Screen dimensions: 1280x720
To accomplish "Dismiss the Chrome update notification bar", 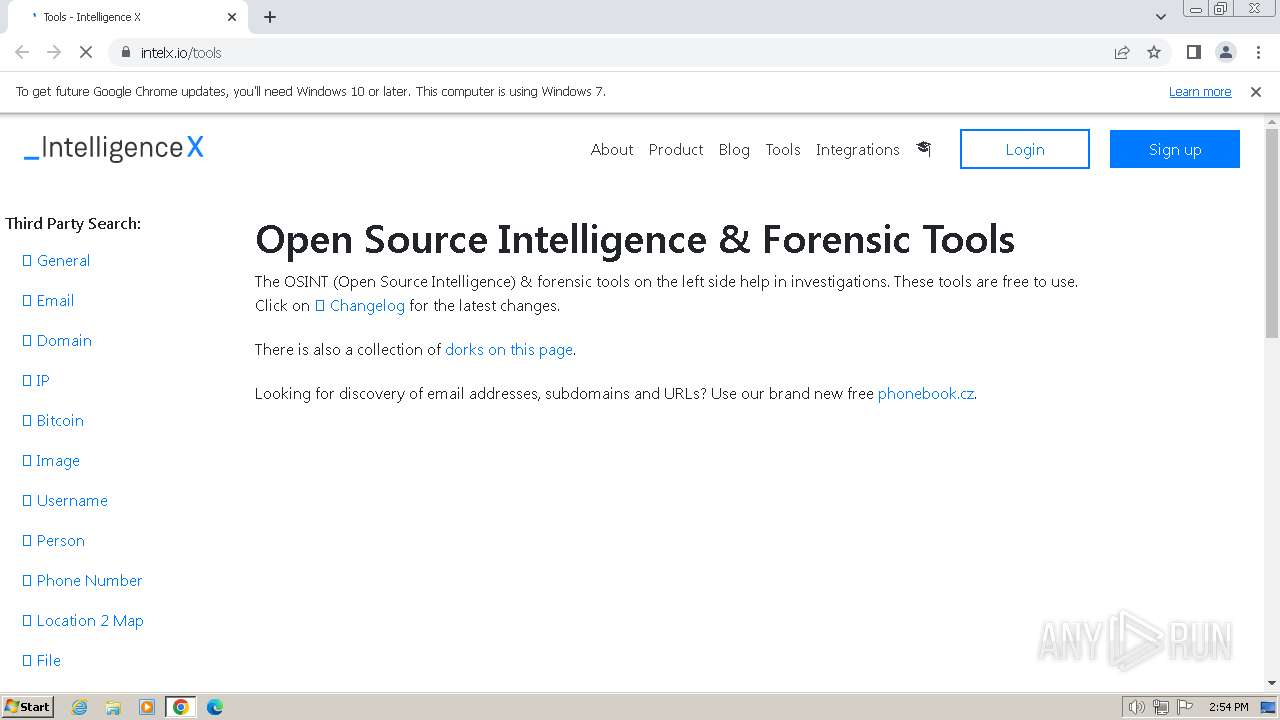I will tap(1256, 91).
